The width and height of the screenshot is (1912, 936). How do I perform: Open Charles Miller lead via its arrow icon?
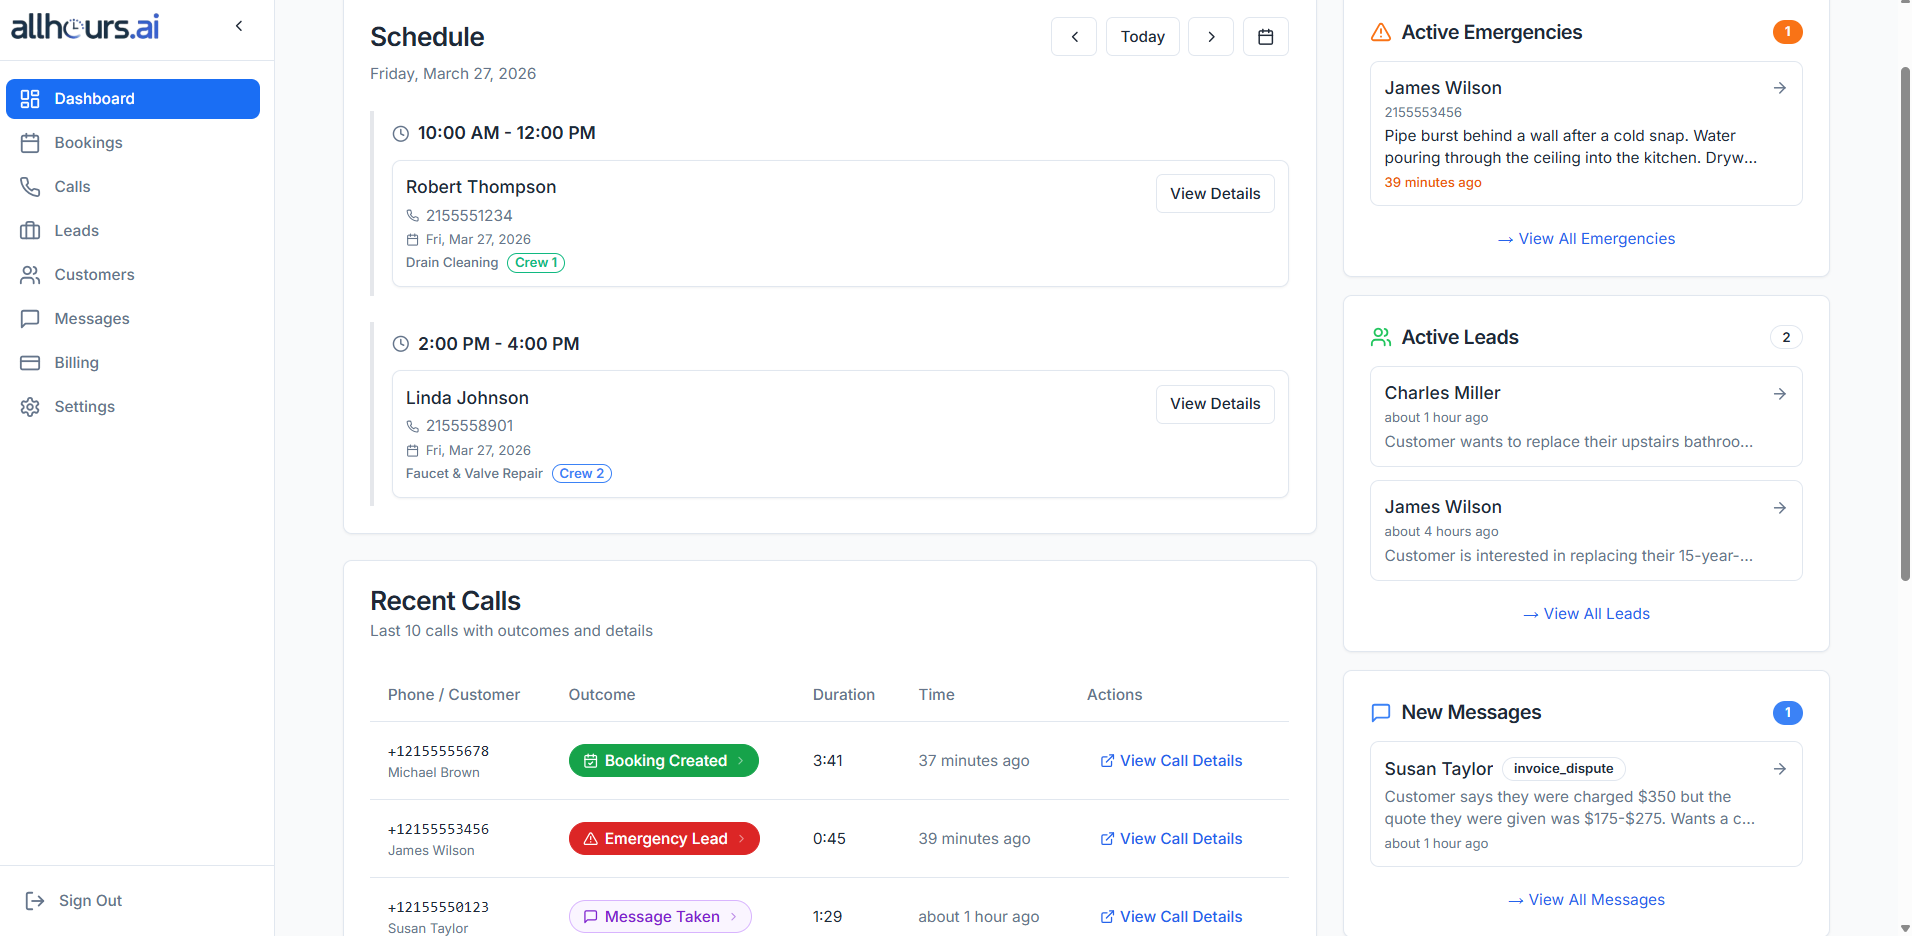pyautogui.click(x=1780, y=394)
